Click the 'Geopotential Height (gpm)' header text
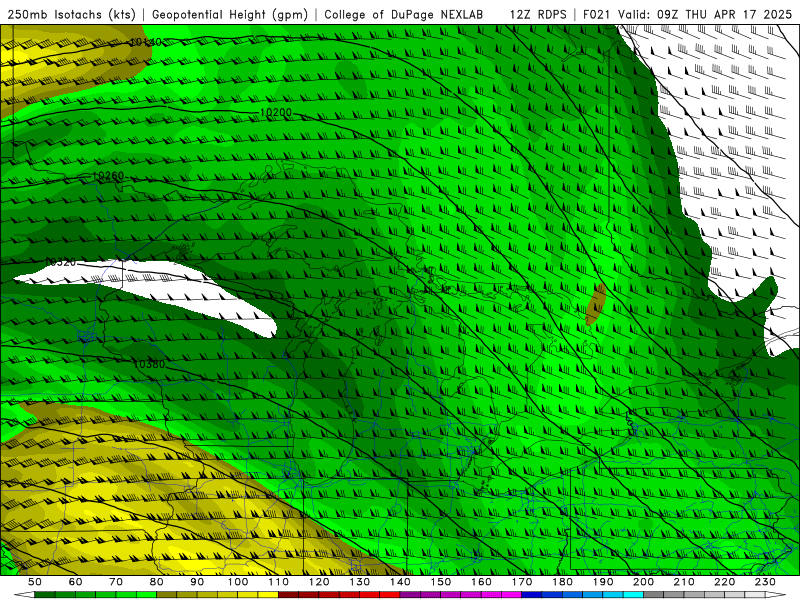Screen dimensions: 800x600 [230, 15]
